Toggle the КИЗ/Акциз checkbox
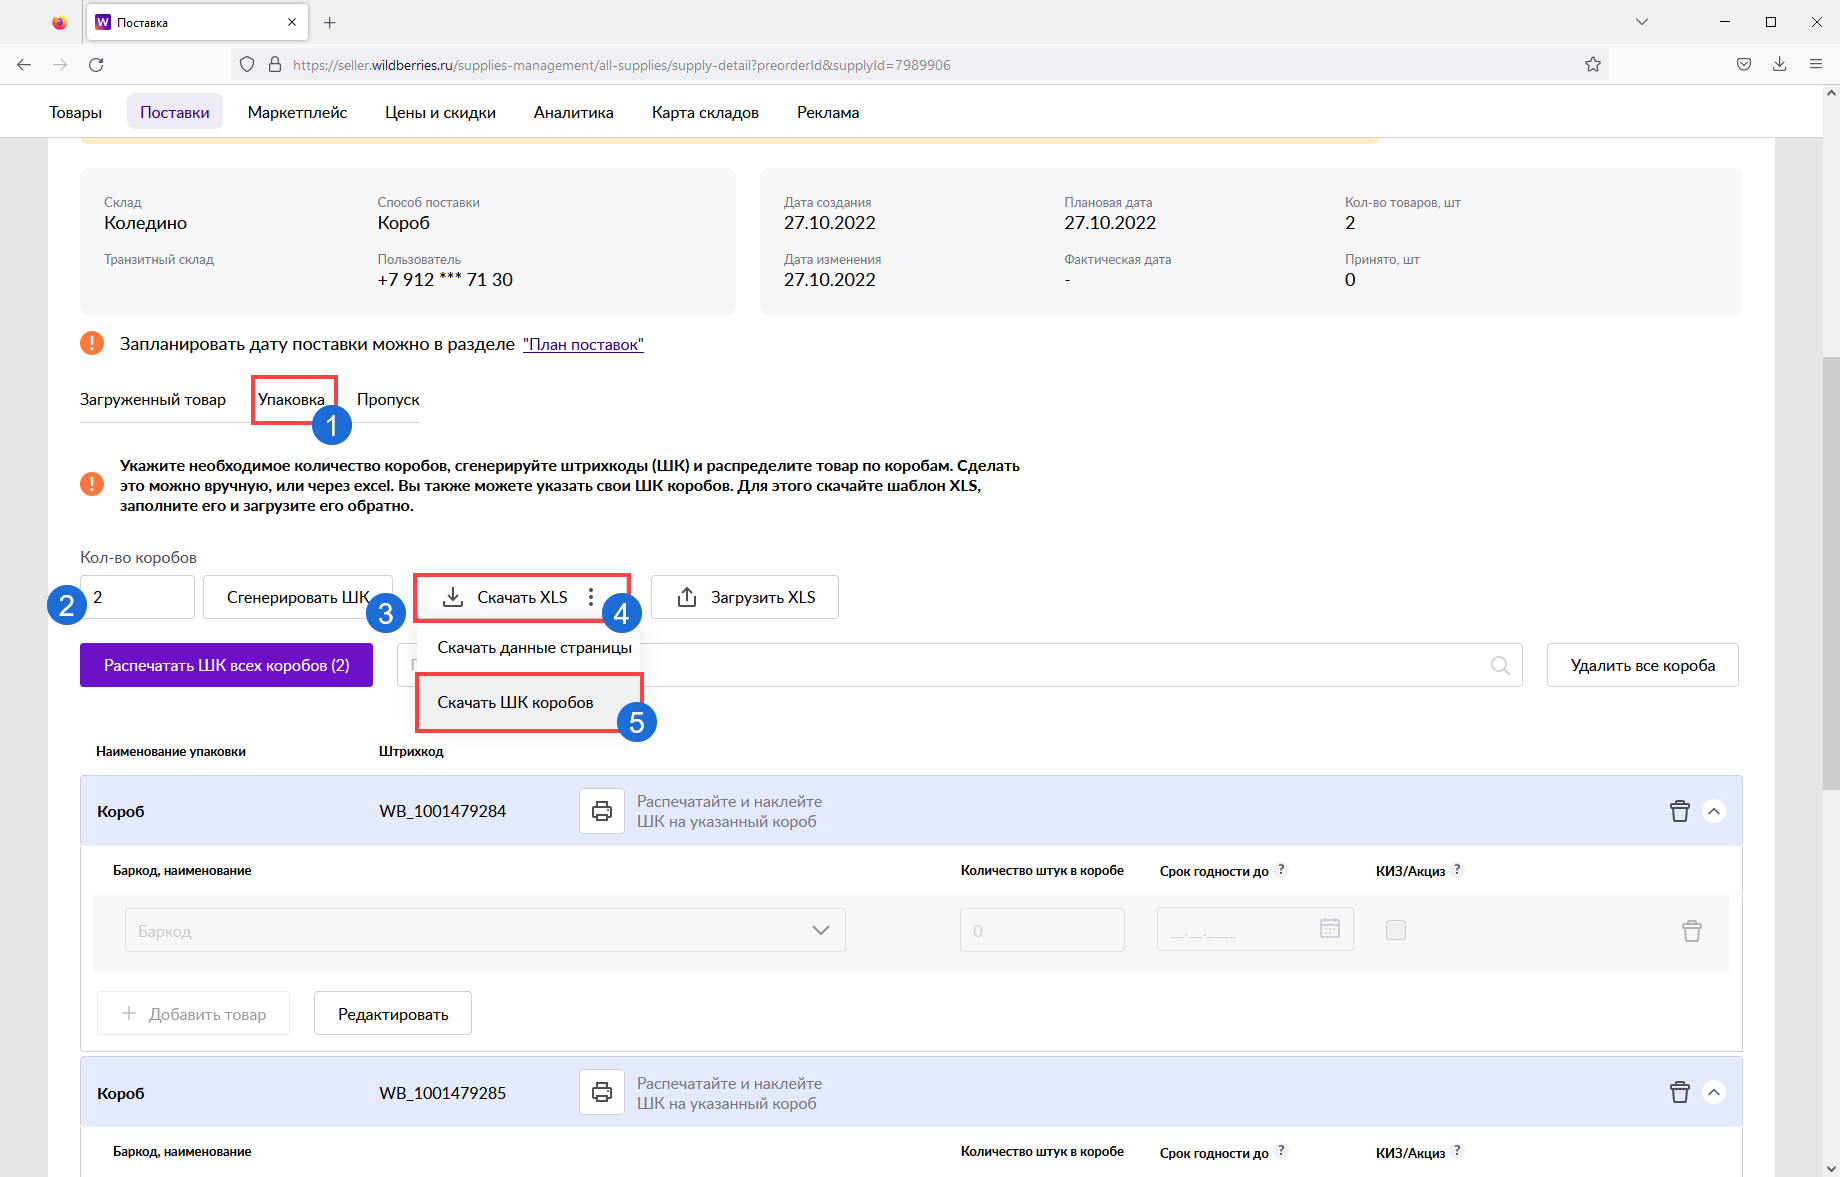 pos(1395,930)
